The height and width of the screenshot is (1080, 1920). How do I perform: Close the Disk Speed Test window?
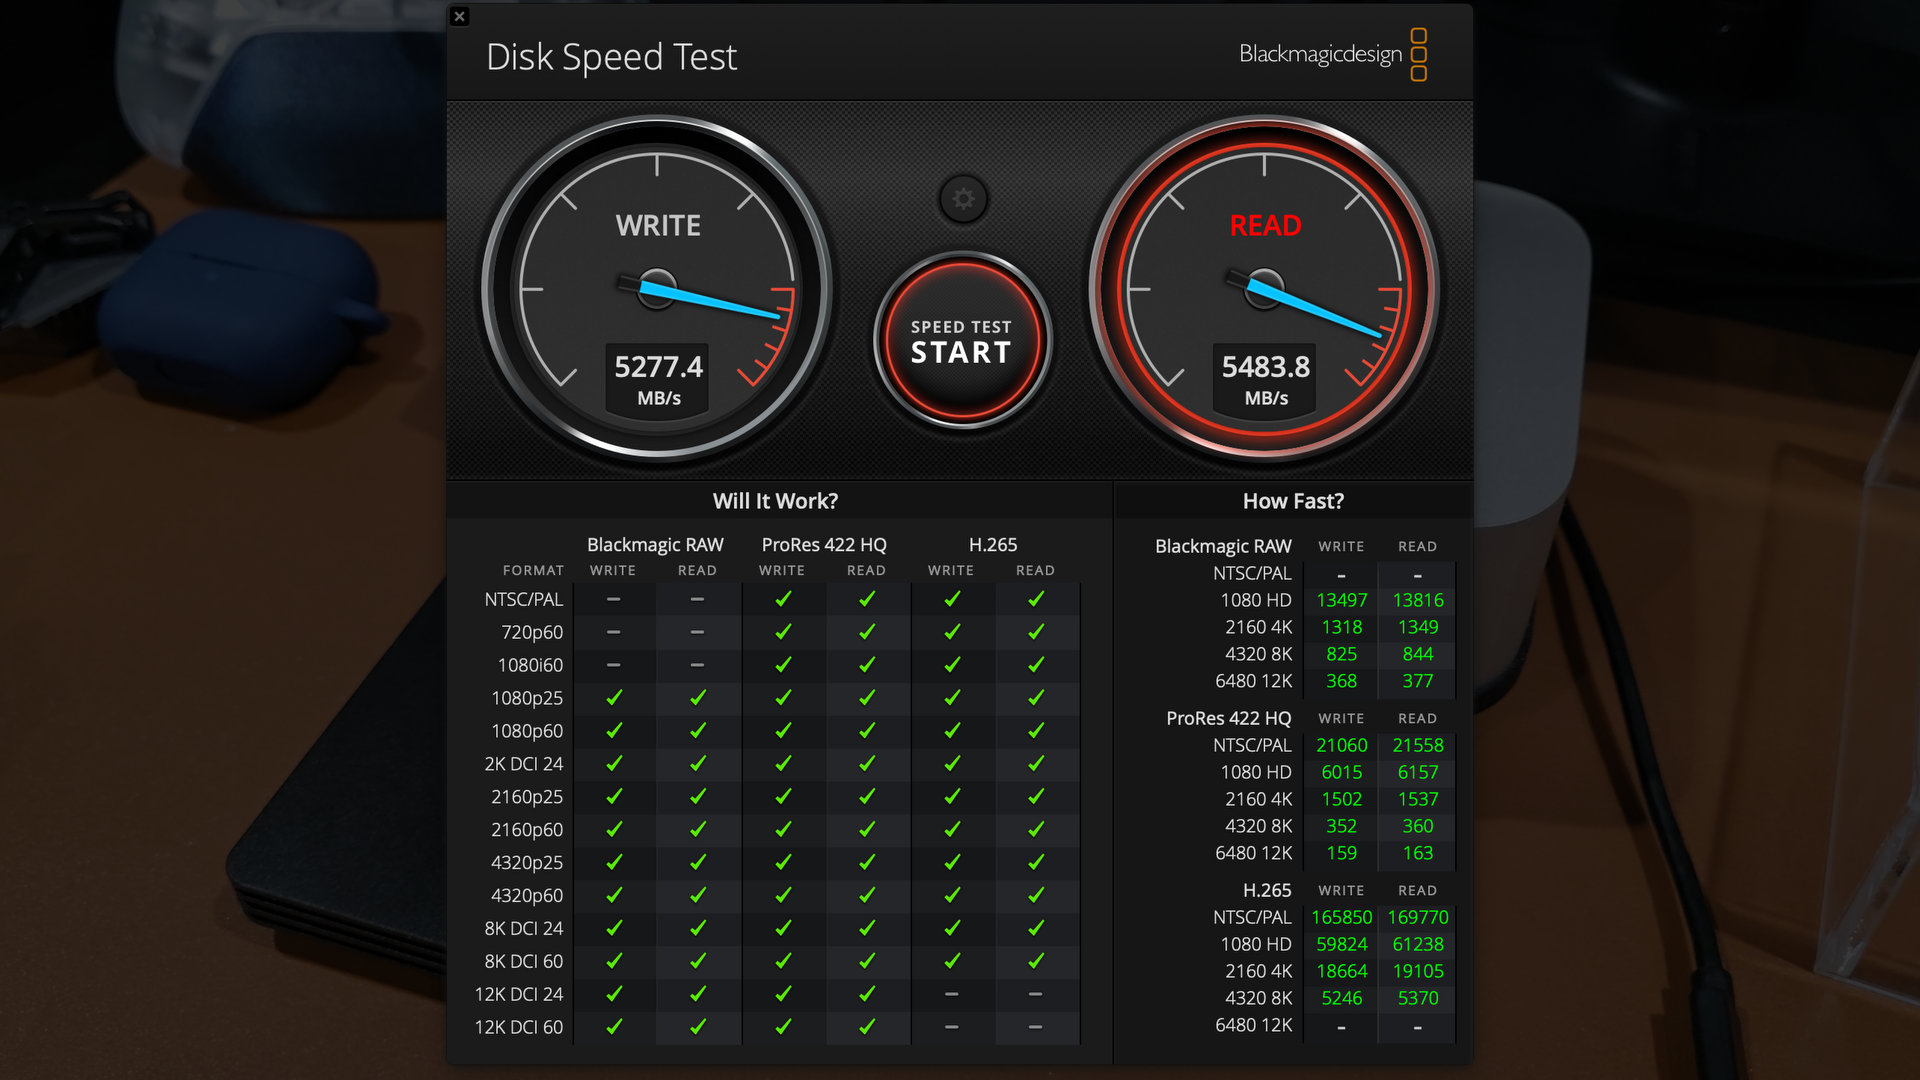click(459, 16)
